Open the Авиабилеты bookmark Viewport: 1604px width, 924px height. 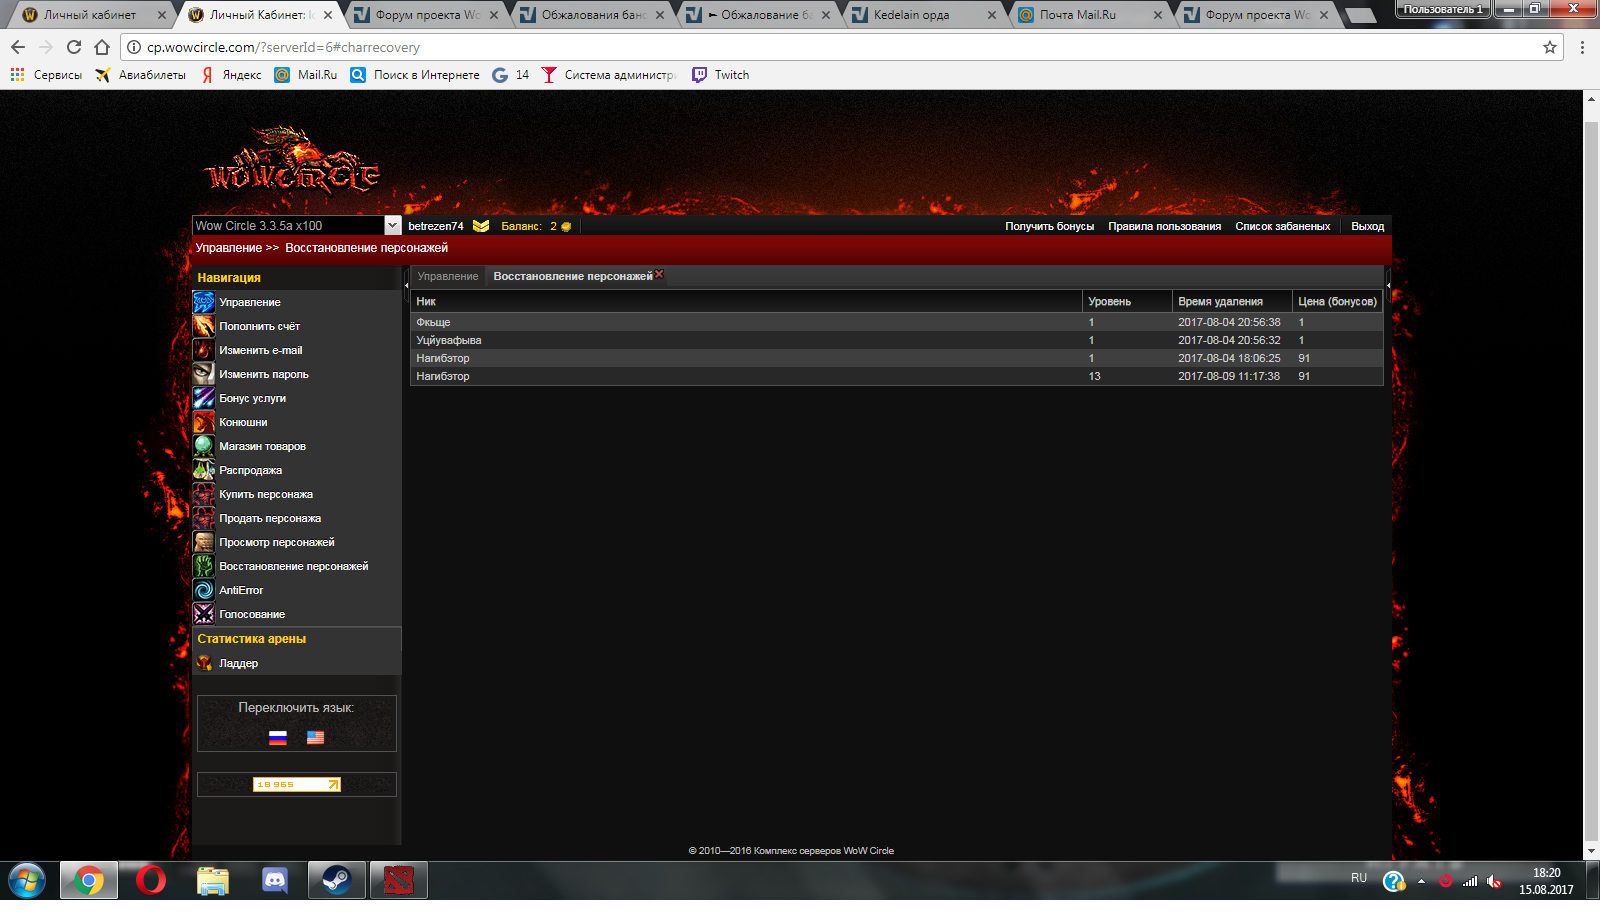pyautogui.click(x=140, y=75)
